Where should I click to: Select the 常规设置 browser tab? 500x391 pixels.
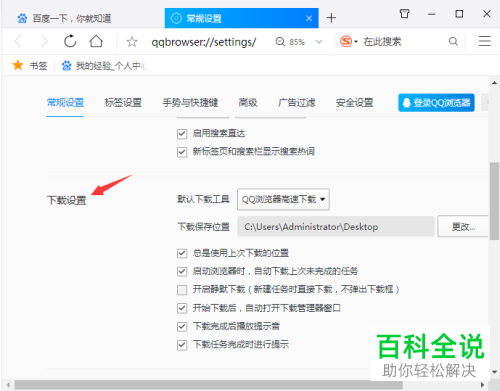point(241,18)
